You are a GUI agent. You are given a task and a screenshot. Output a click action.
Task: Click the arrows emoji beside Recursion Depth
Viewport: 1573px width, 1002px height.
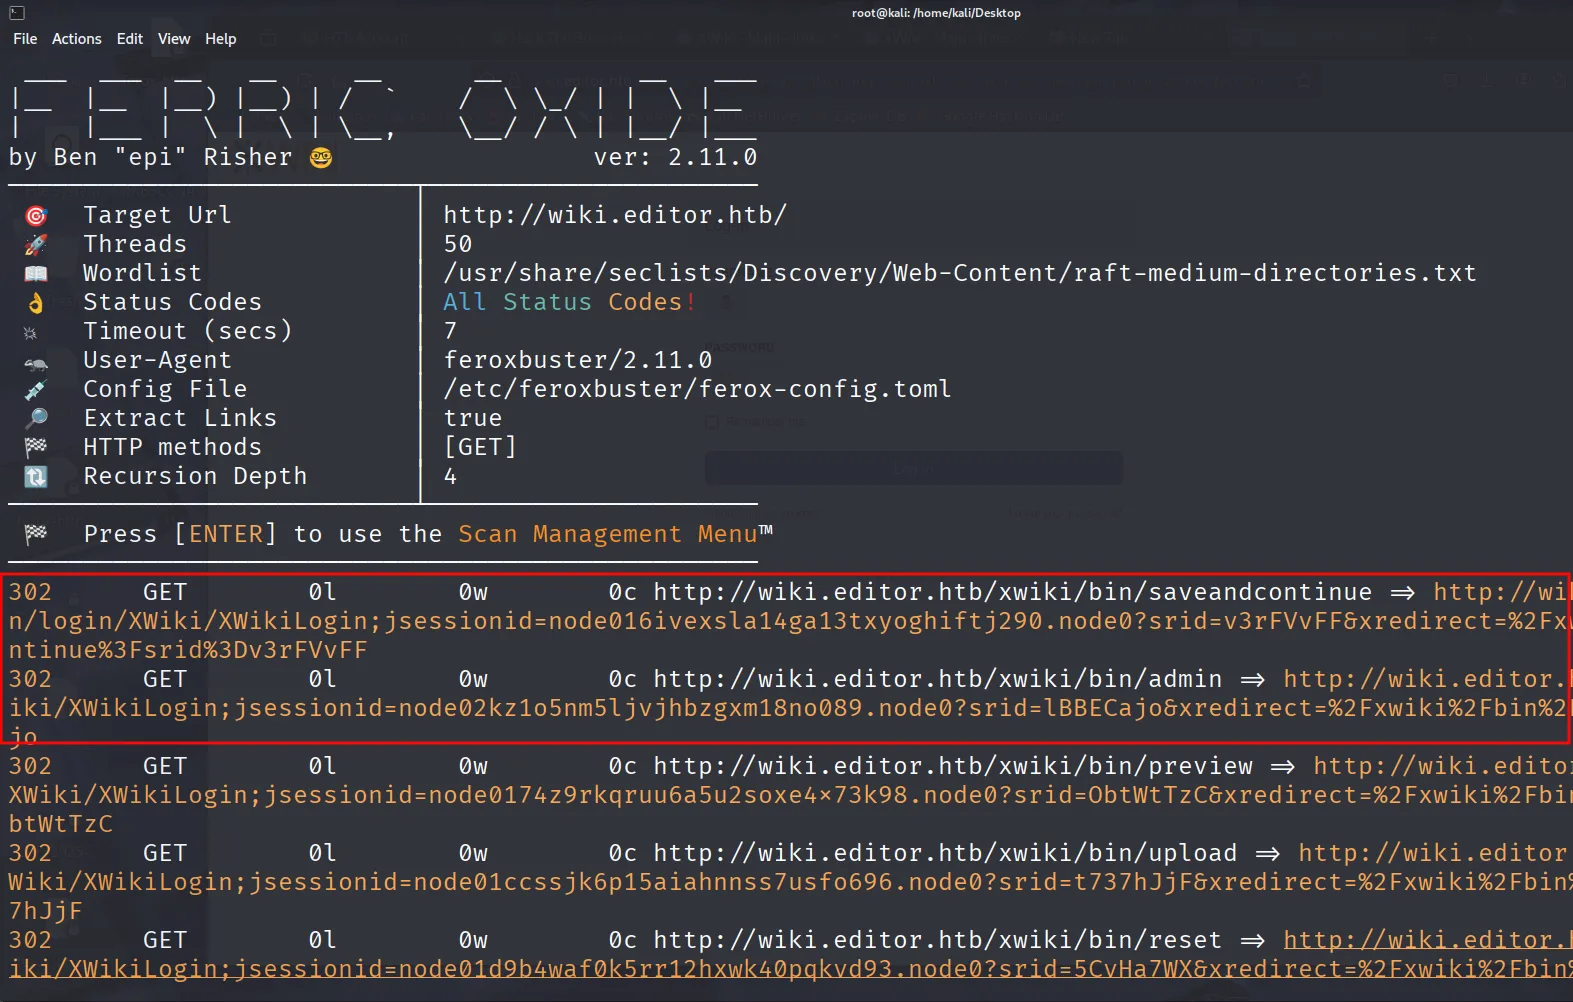[36, 477]
